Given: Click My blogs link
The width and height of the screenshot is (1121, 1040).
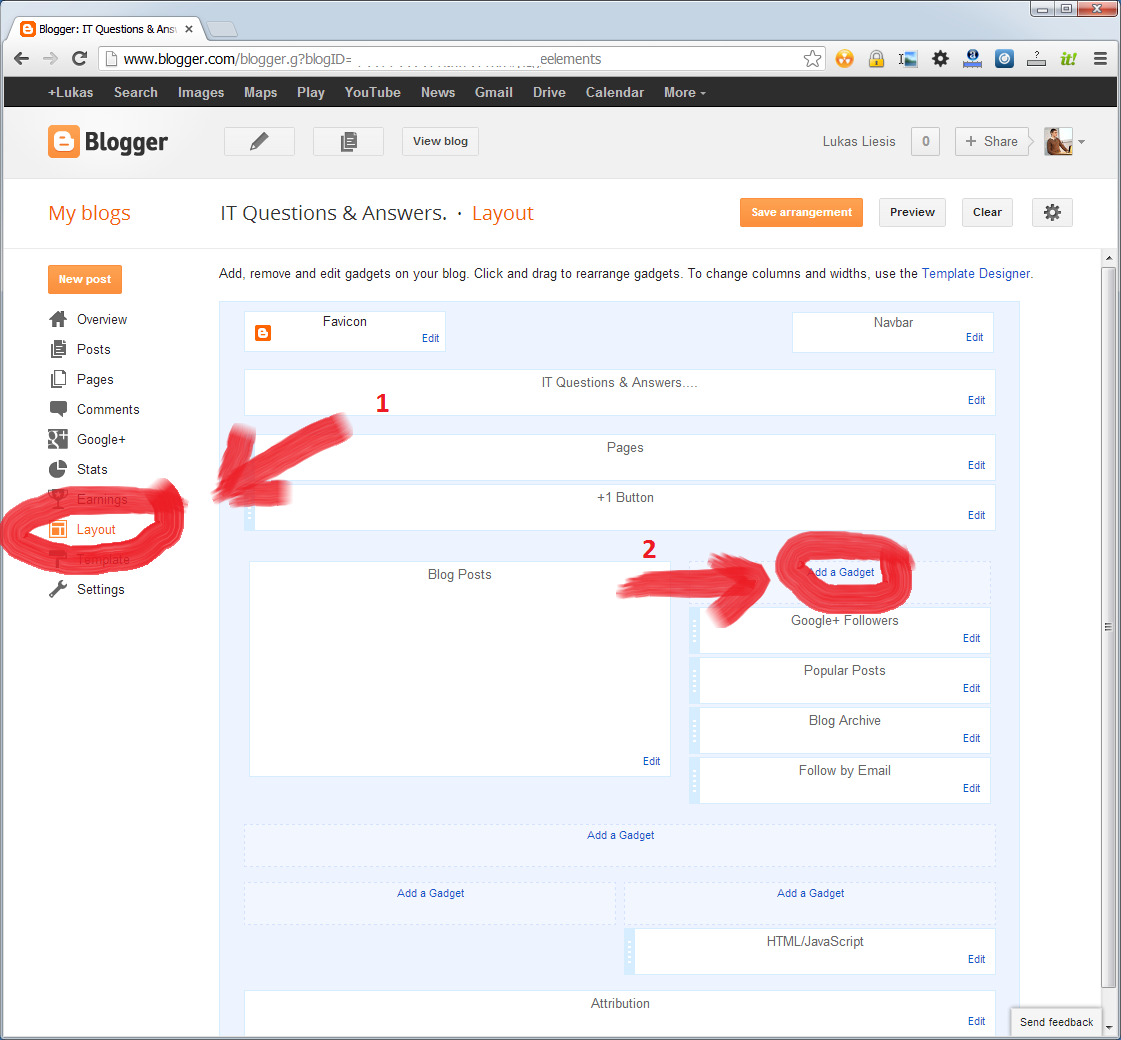Looking at the screenshot, I should (89, 213).
